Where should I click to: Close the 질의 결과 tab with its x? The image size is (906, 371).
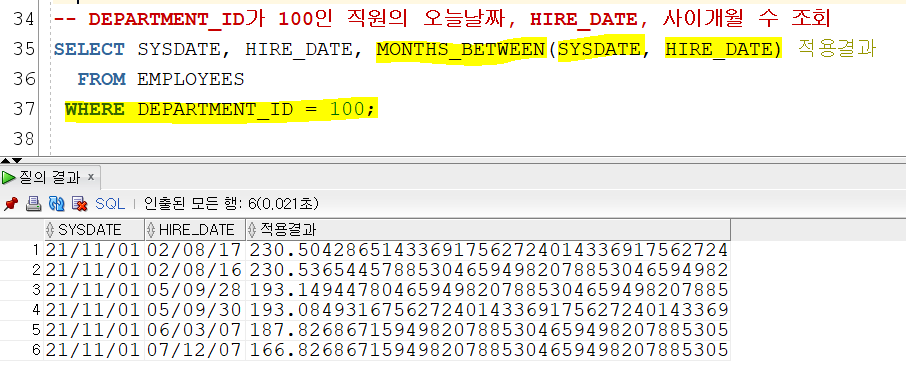90,177
